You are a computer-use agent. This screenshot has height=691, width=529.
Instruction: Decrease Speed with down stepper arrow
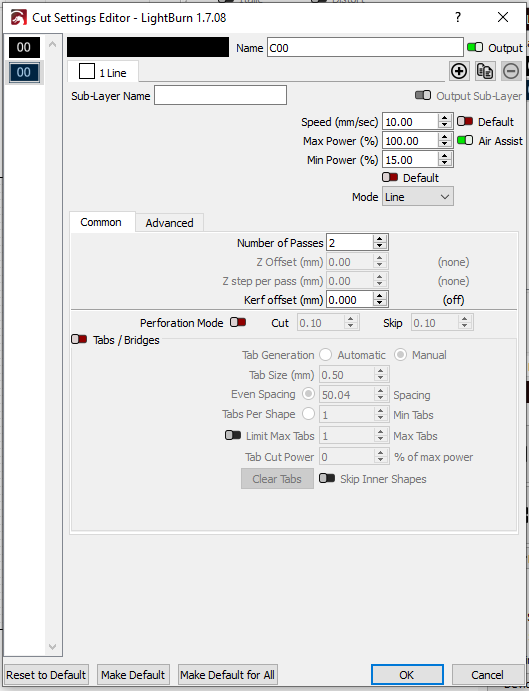(445, 125)
